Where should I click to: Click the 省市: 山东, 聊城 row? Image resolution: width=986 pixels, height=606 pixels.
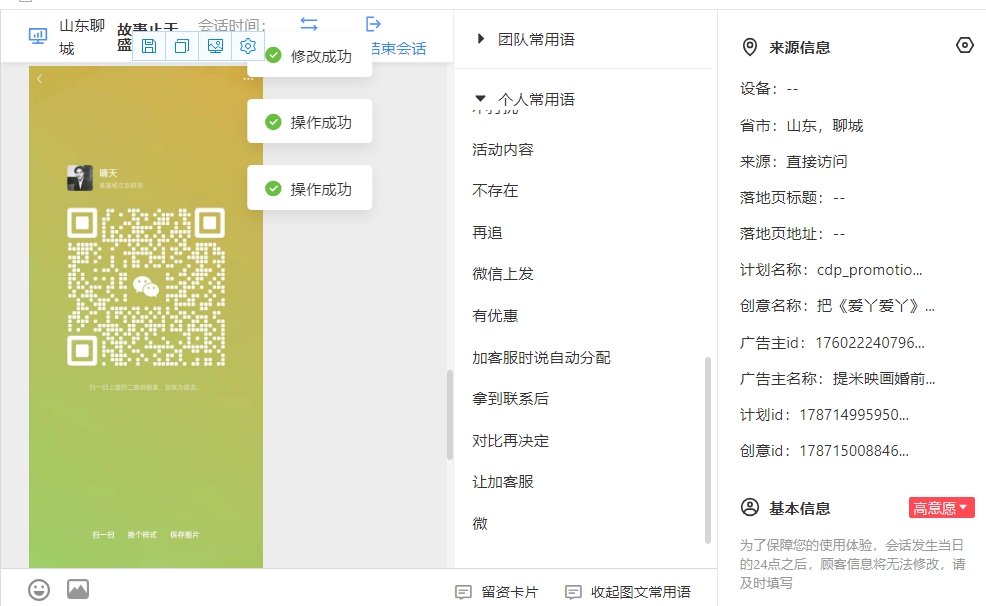tap(801, 126)
